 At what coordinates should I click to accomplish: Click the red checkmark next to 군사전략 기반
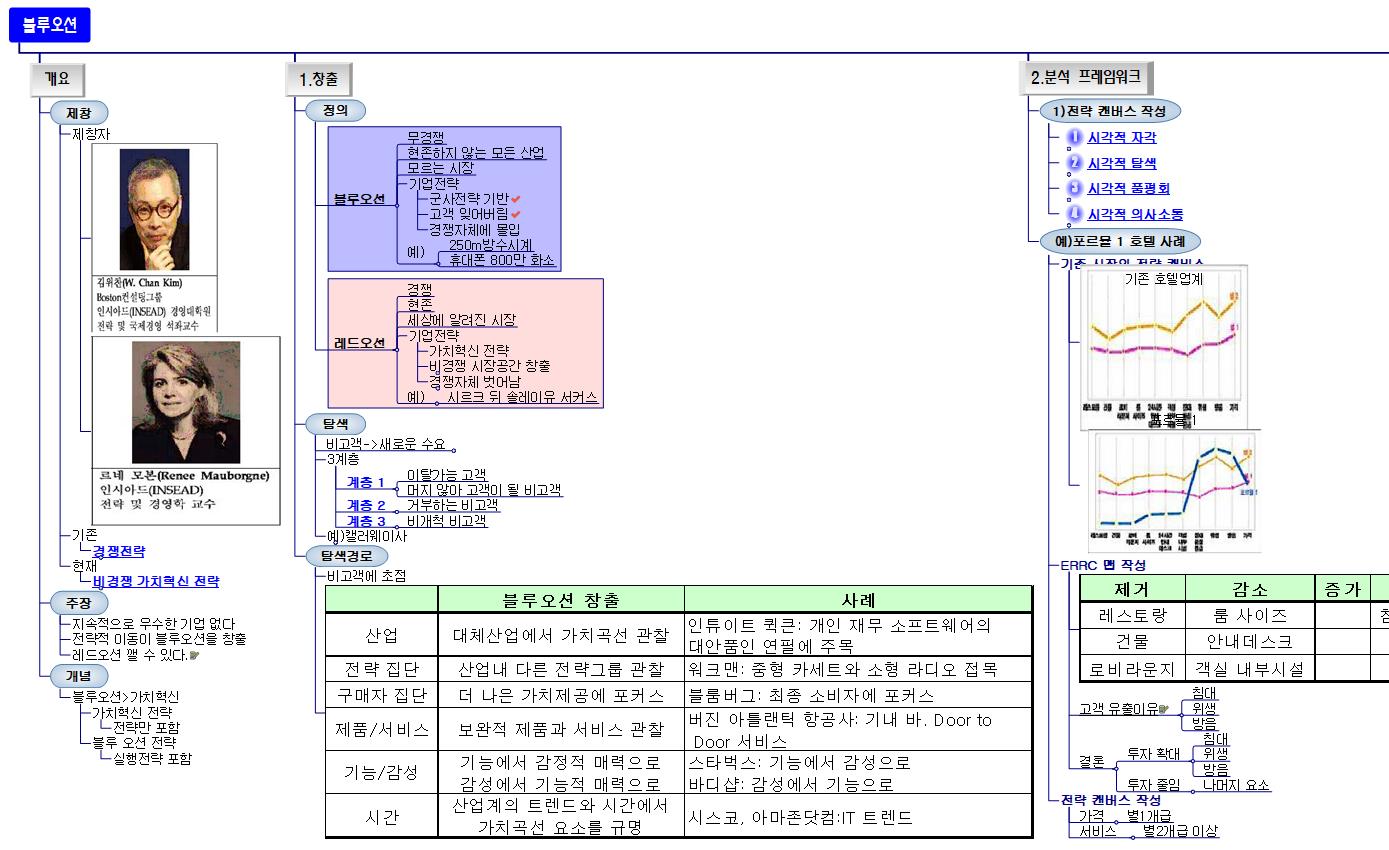coord(516,199)
